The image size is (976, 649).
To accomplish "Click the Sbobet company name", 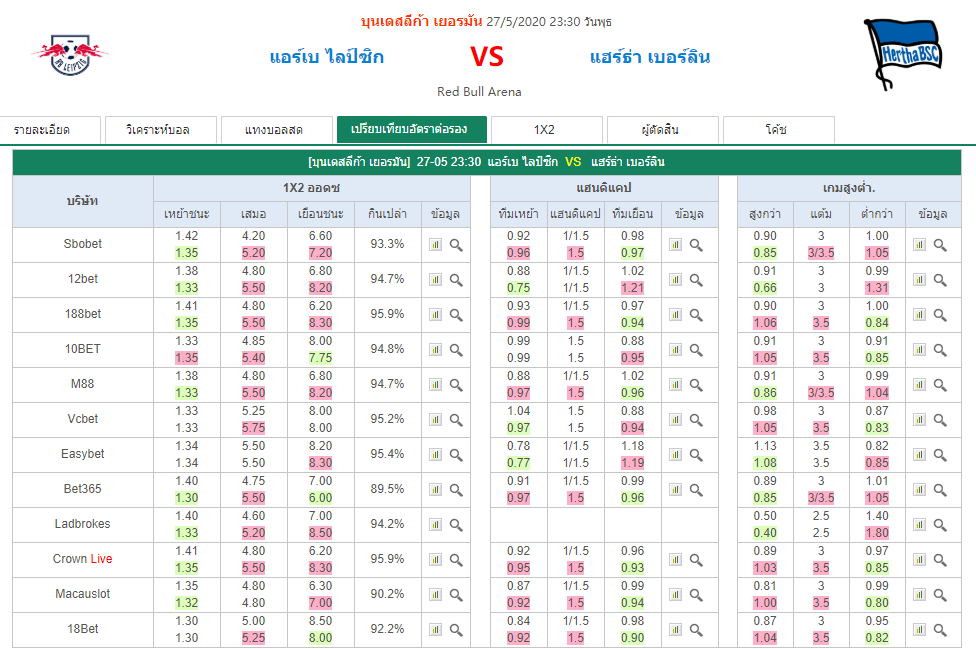I will point(83,244).
